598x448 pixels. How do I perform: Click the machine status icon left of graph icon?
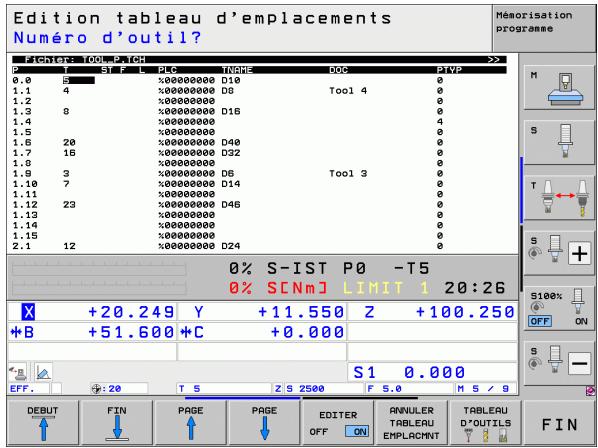click(x=18, y=372)
